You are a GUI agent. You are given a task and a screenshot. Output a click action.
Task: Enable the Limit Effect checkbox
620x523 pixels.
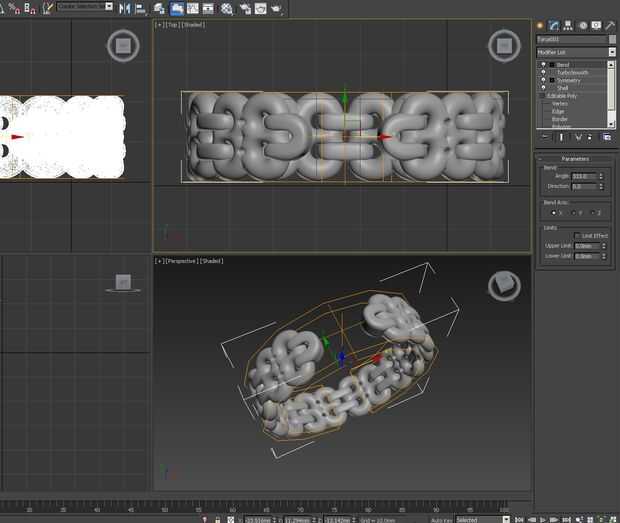coord(577,236)
